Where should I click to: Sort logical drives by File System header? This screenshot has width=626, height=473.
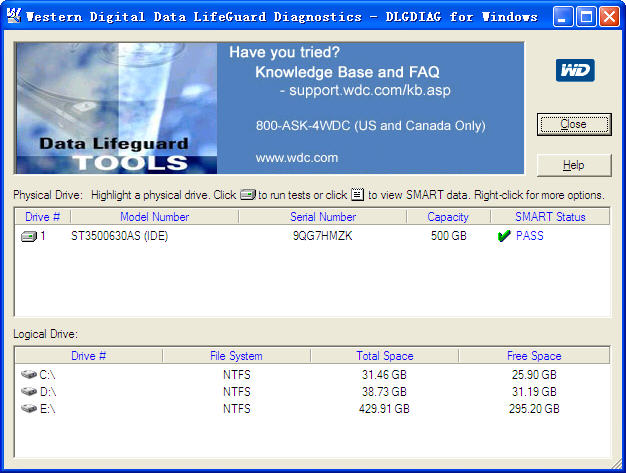(236, 356)
